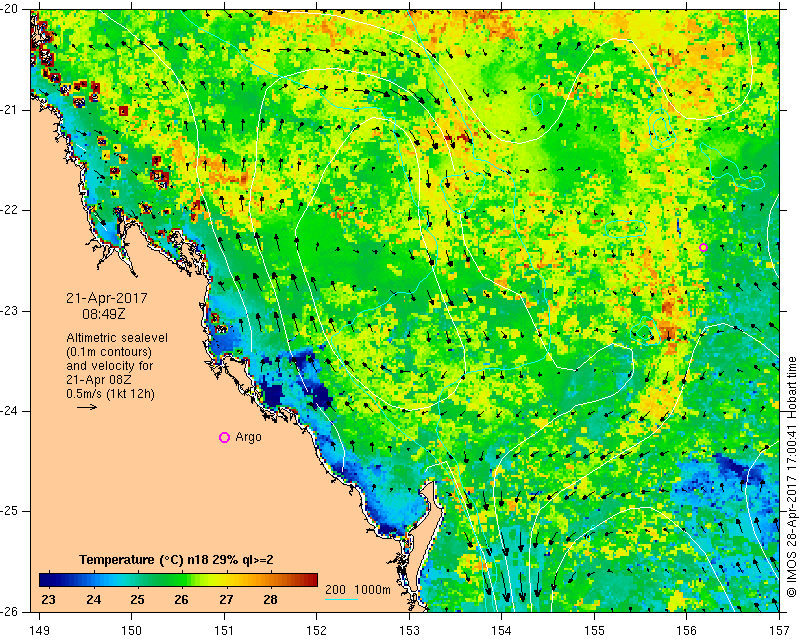Click the '0.5m/s (1kt 12h)' velocity label

point(110,394)
